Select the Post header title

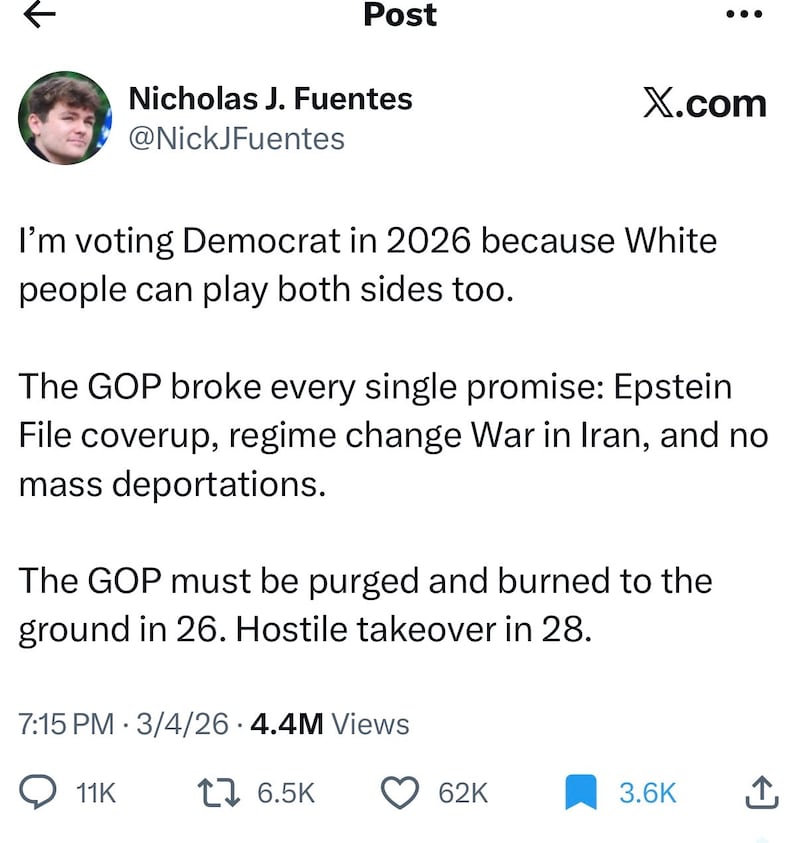[399, 17]
